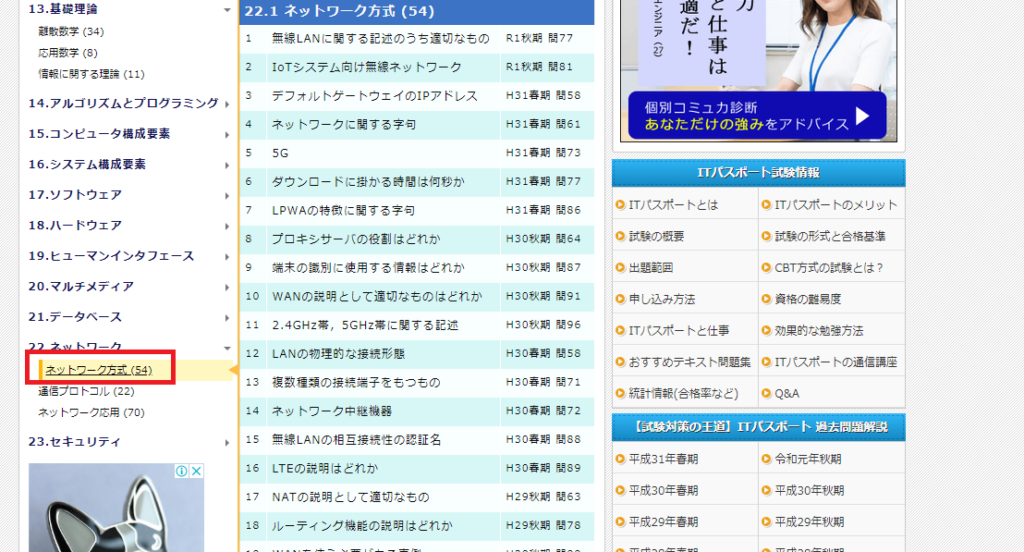The image size is (1024, 552).
Task: Collapse the 13.基礎理論 section arrow
Action: pos(227,10)
